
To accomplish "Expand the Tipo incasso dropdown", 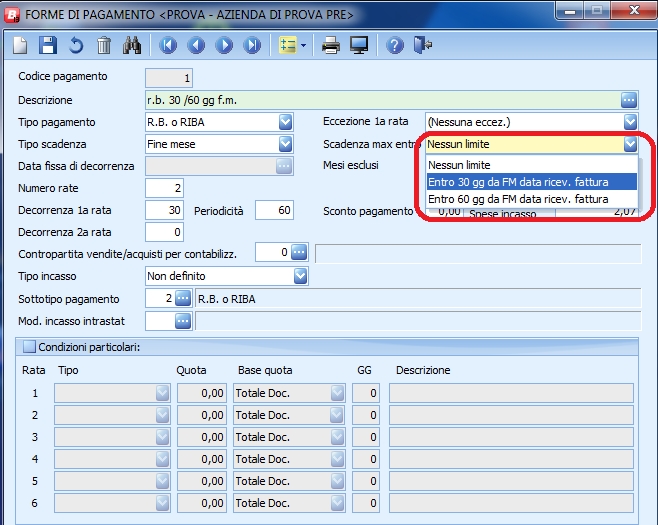I will point(300,276).
